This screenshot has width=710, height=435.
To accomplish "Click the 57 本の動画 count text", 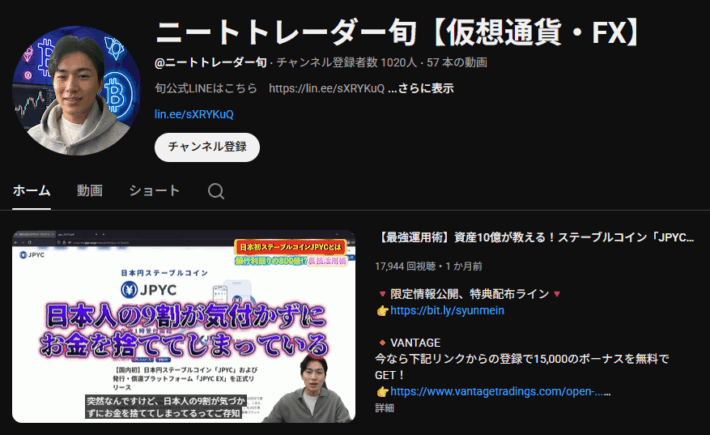I will (456, 62).
